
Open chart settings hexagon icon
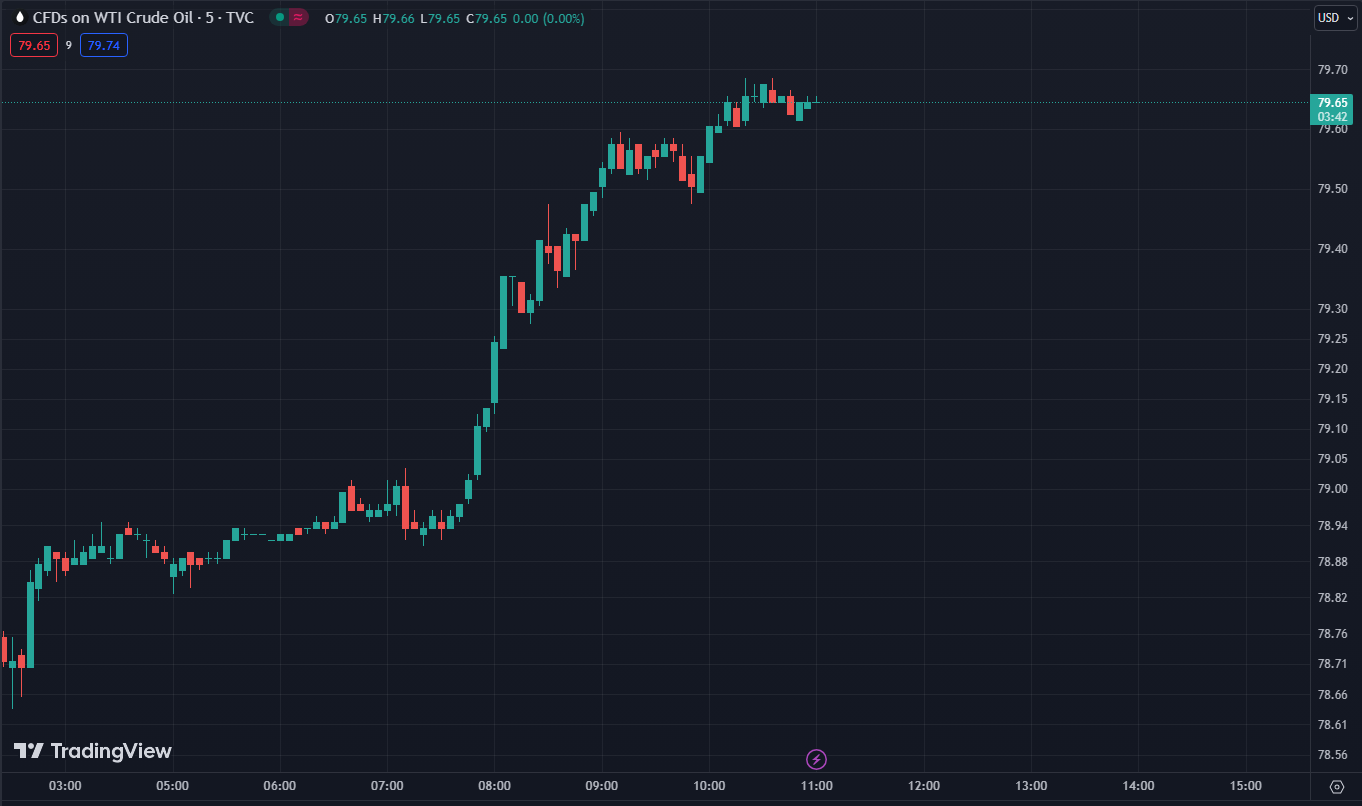[x=1336, y=786]
